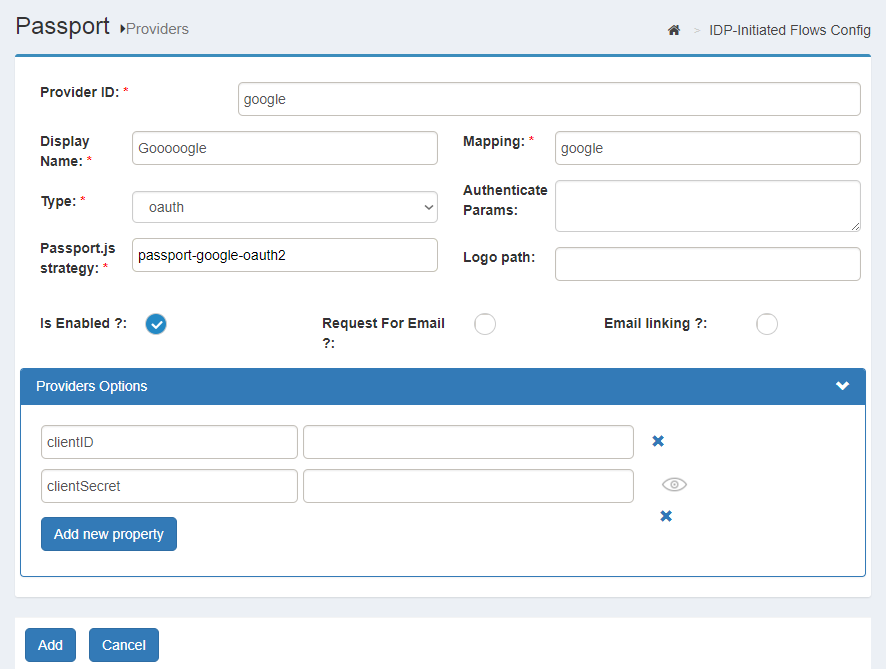Viewport: 886px width, 669px height.
Task: Enable the Request For Email option
Action: (x=485, y=324)
